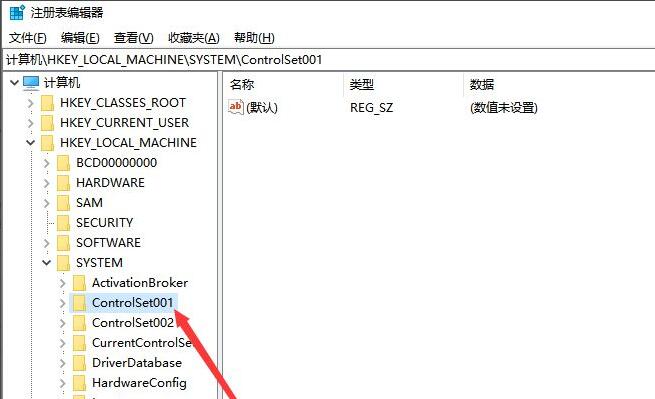Click the registry path address bar
Viewport: 655px width, 399px height.
tap(328, 60)
